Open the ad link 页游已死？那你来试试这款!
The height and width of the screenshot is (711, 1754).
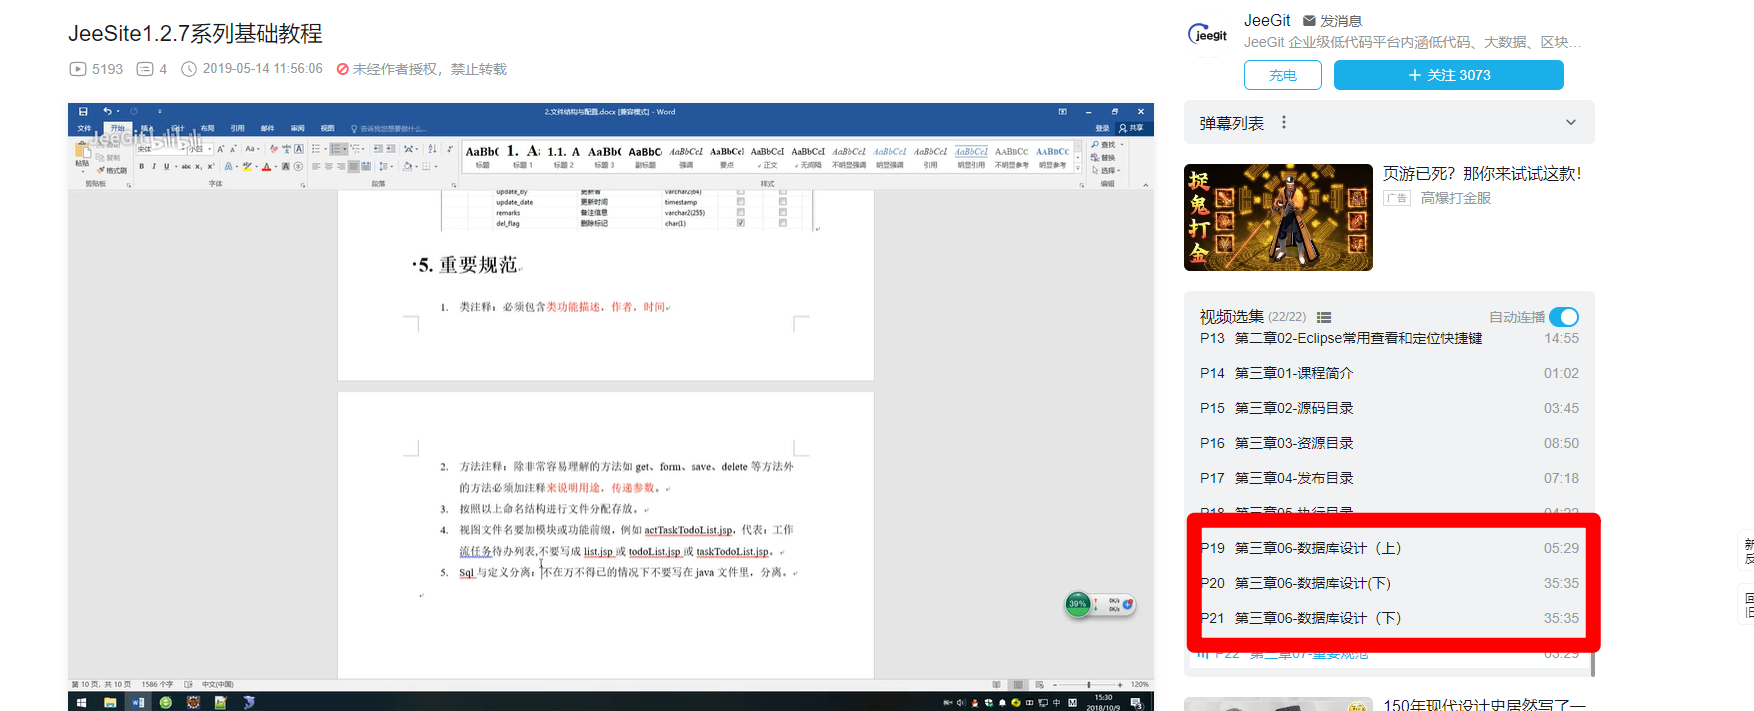(x=1482, y=173)
